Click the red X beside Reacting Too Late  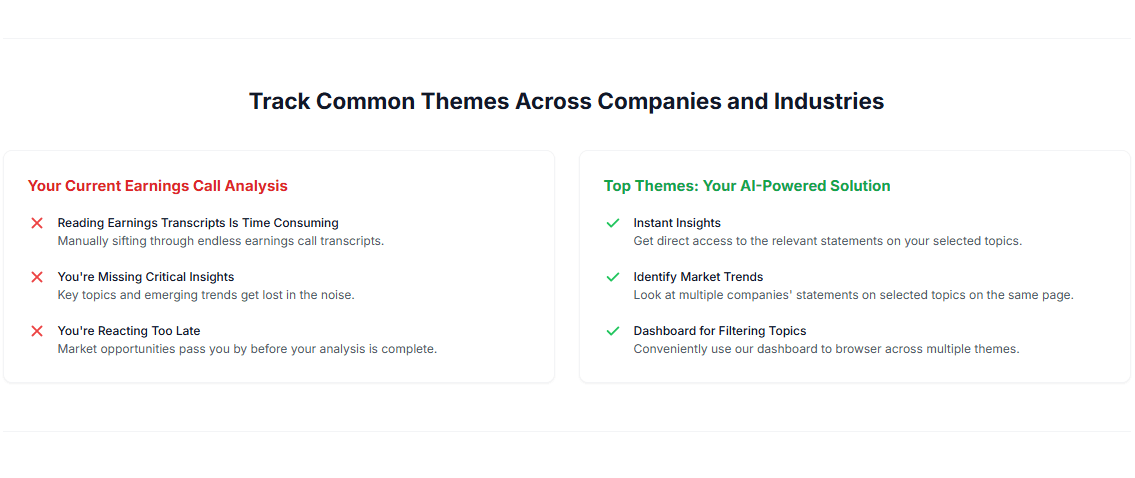tap(37, 331)
